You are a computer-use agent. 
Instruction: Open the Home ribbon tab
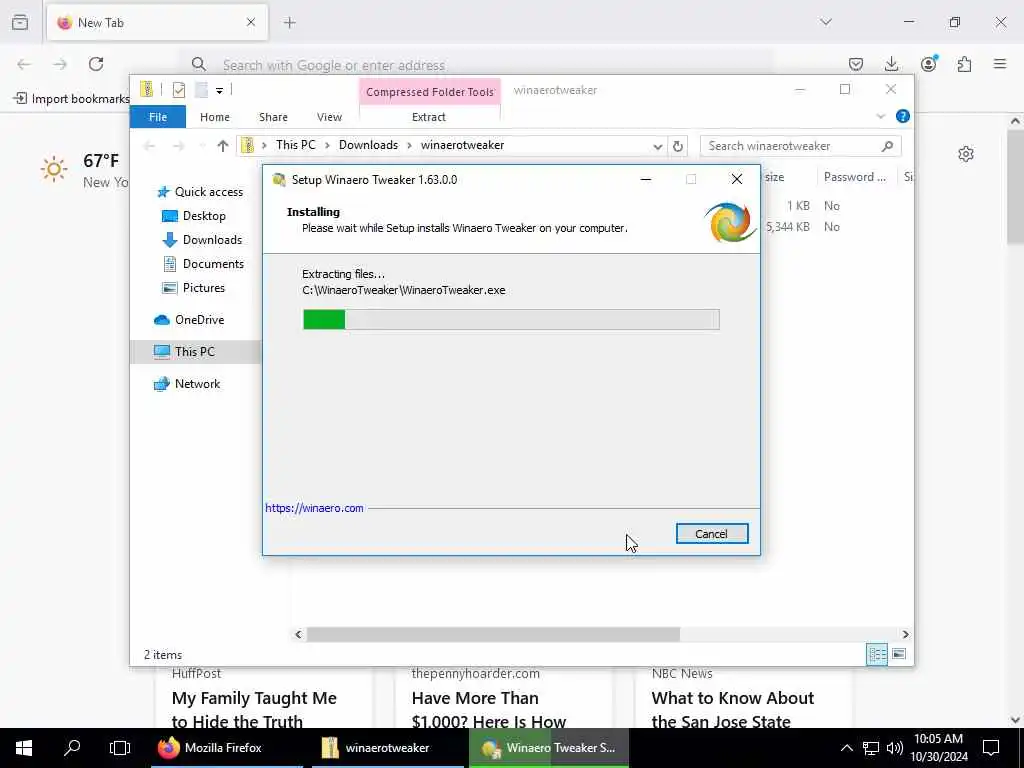pyautogui.click(x=215, y=117)
